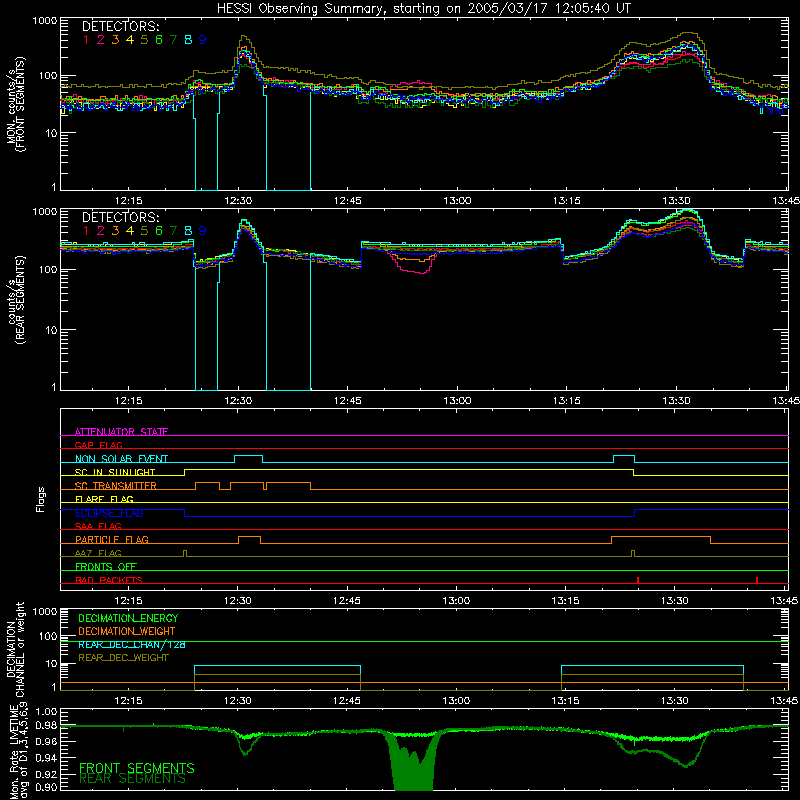Click DETECTORS: legend heading in front segments plot
The width and height of the screenshot is (800, 800).
click(x=121, y=26)
